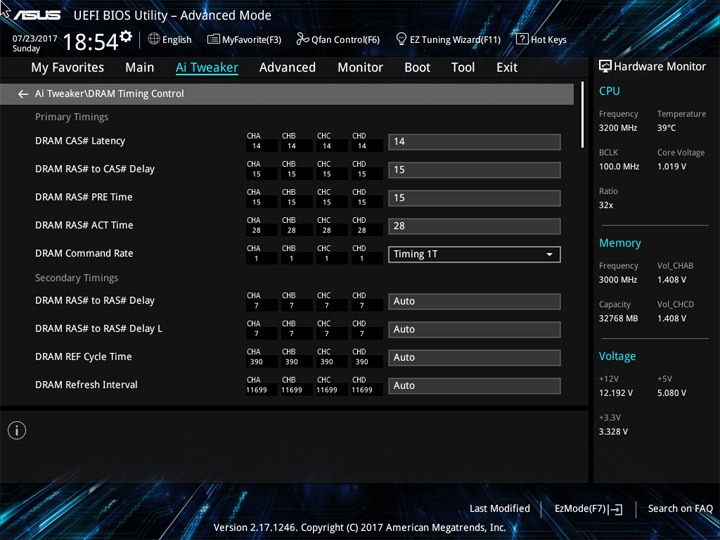Viewport: 720px width, 540px height.
Task: Click the settings gear icon beside the clock
Action: tap(125, 37)
